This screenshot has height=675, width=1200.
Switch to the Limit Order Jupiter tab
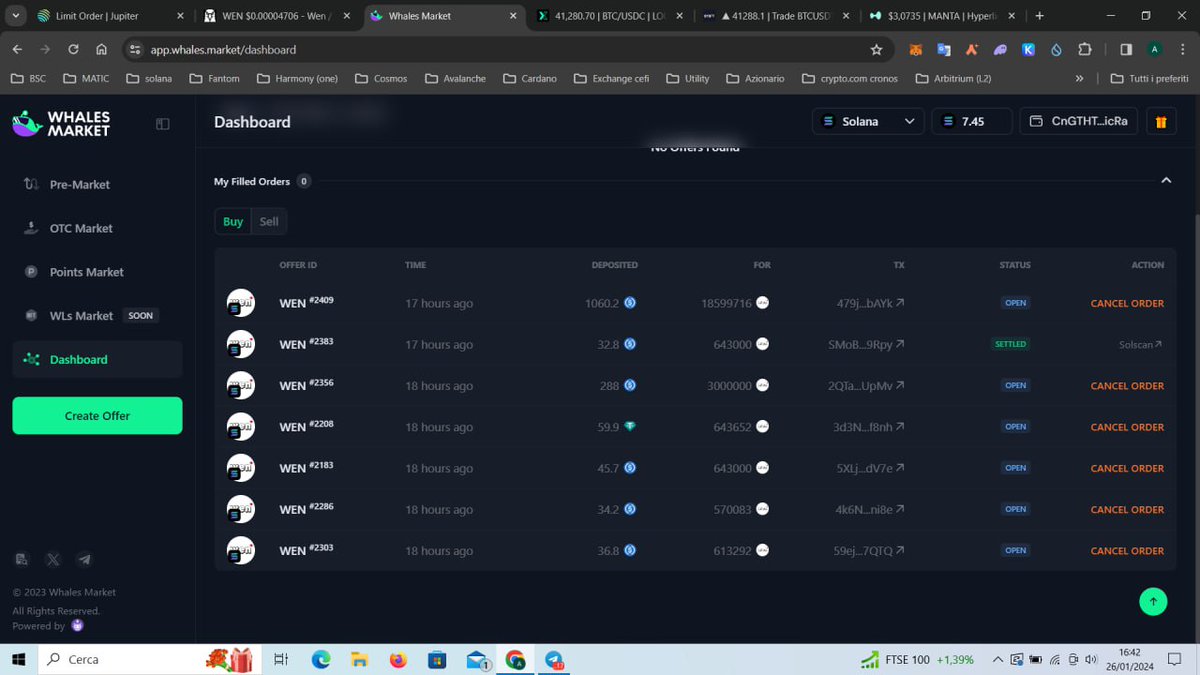(110, 16)
